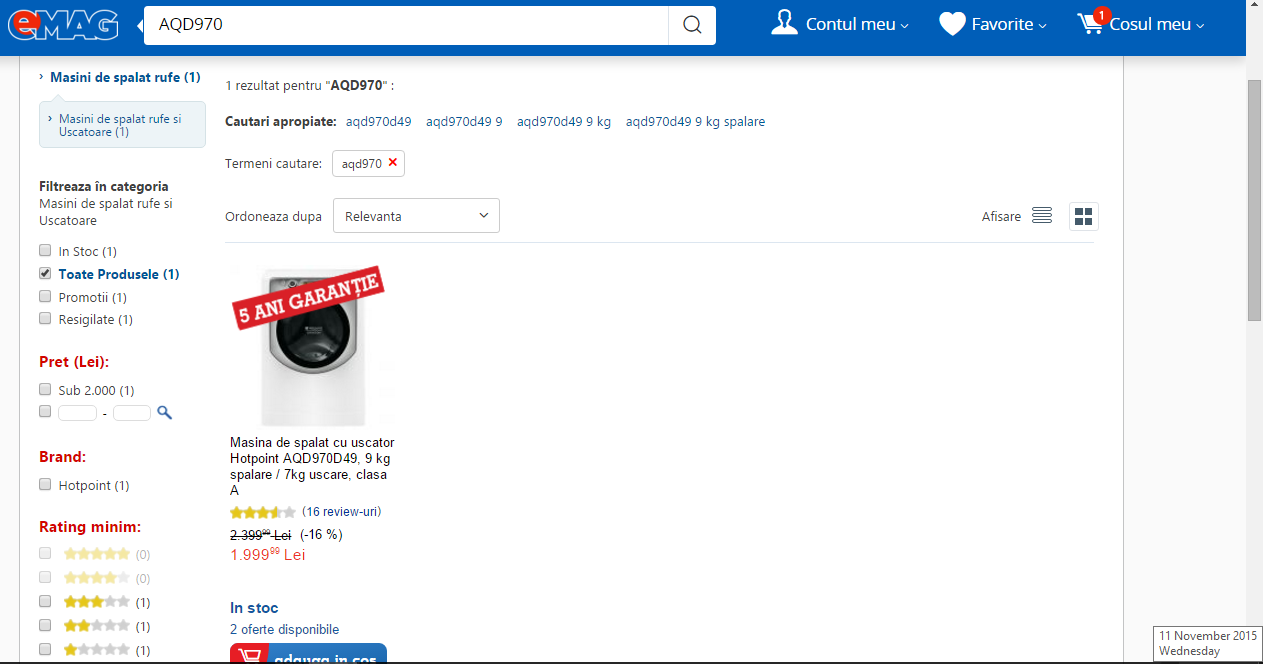Switch to grid view display
This screenshot has height=664, width=1263.
click(1084, 216)
